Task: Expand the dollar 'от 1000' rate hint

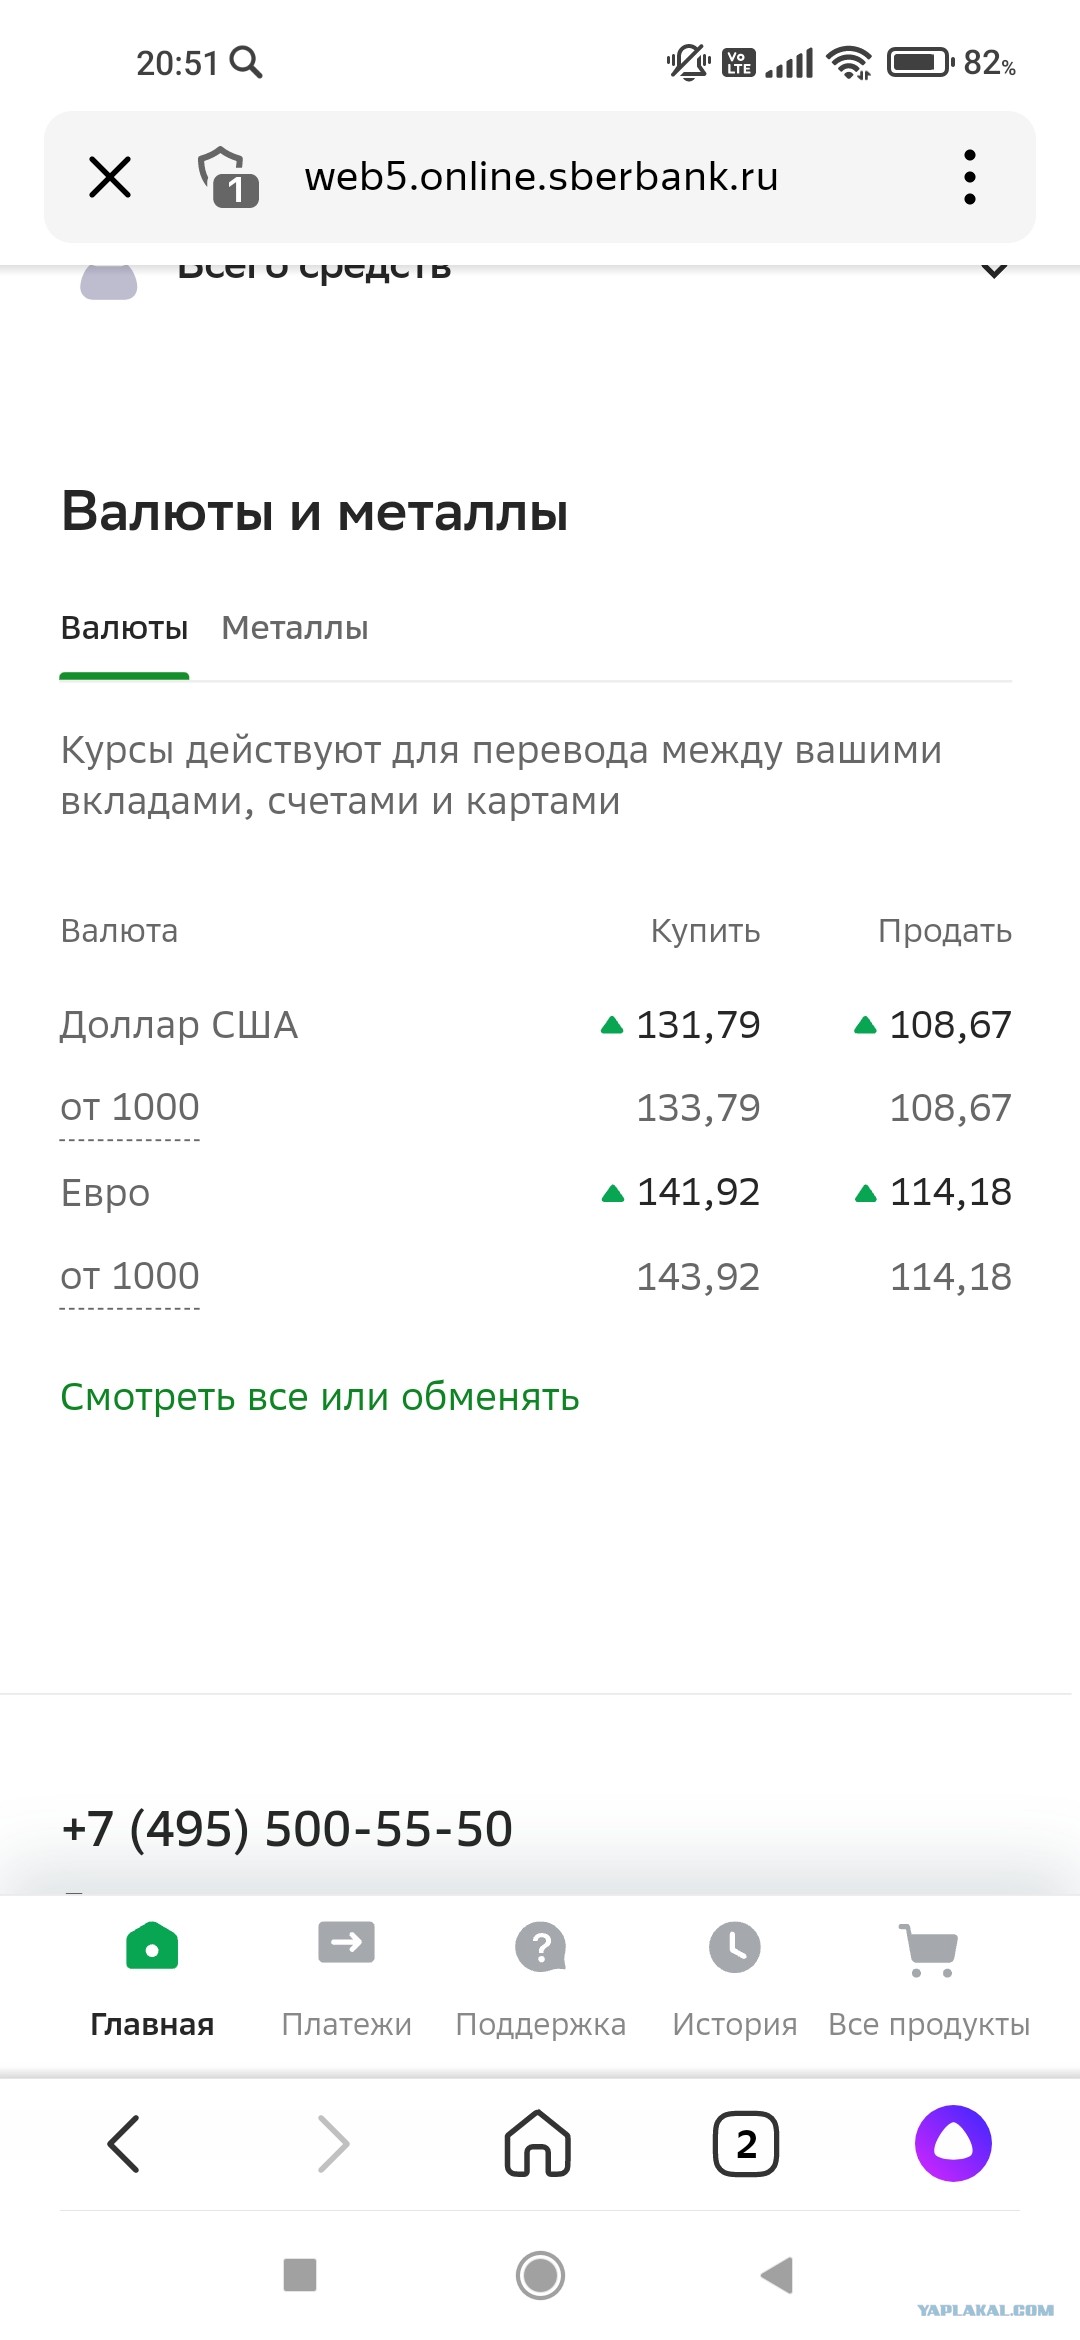Action: (x=130, y=1108)
